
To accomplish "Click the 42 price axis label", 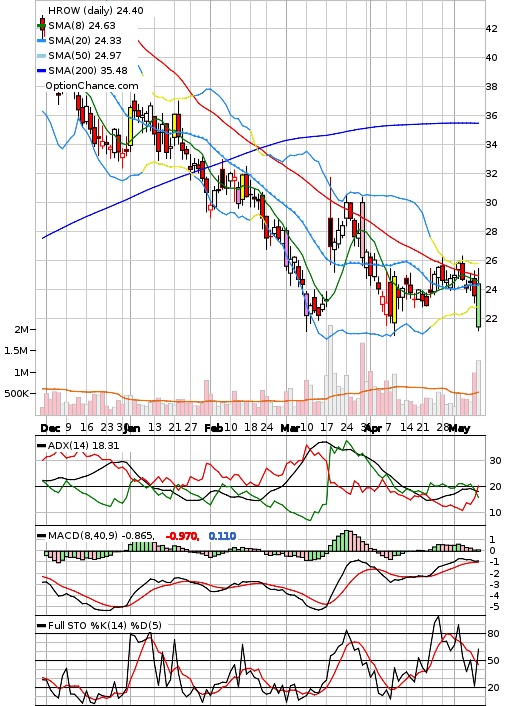I will [x=491, y=29].
